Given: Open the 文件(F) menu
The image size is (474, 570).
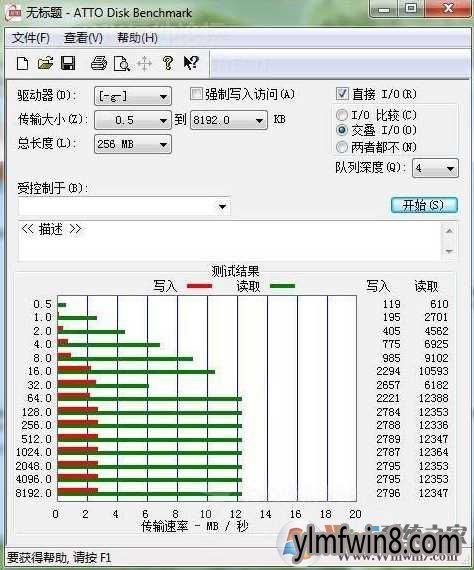Looking at the screenshot, I should click(31, 38).
